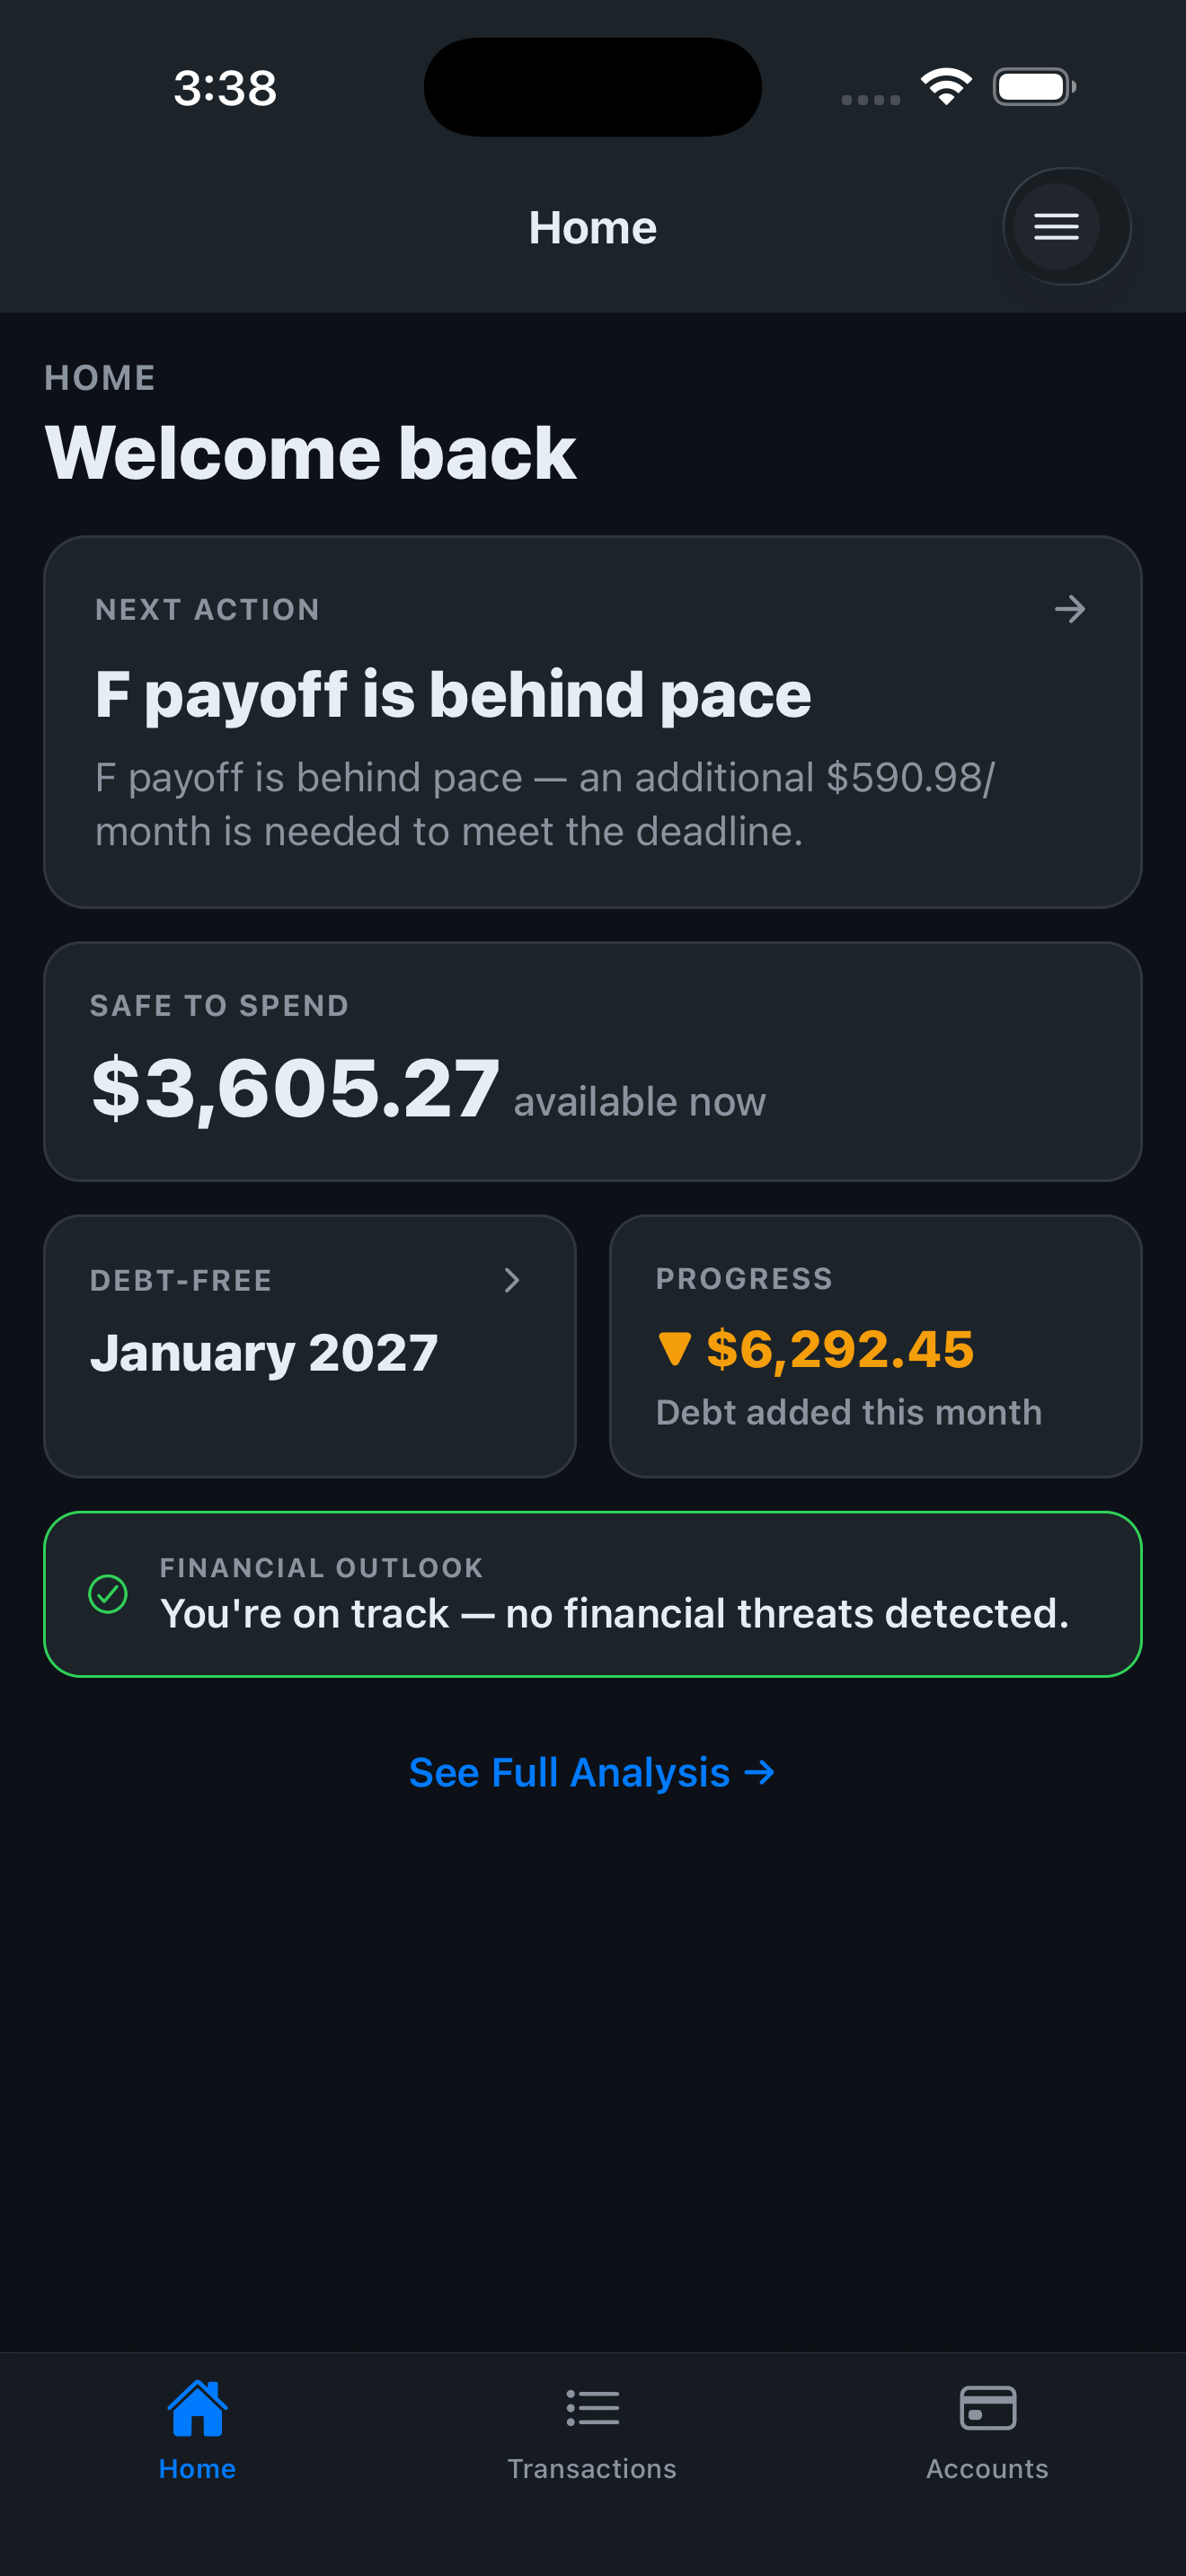Expand the Debt-Free chevron
The height and width of the screenshot is (2576, 1186).
(512, 1280)
